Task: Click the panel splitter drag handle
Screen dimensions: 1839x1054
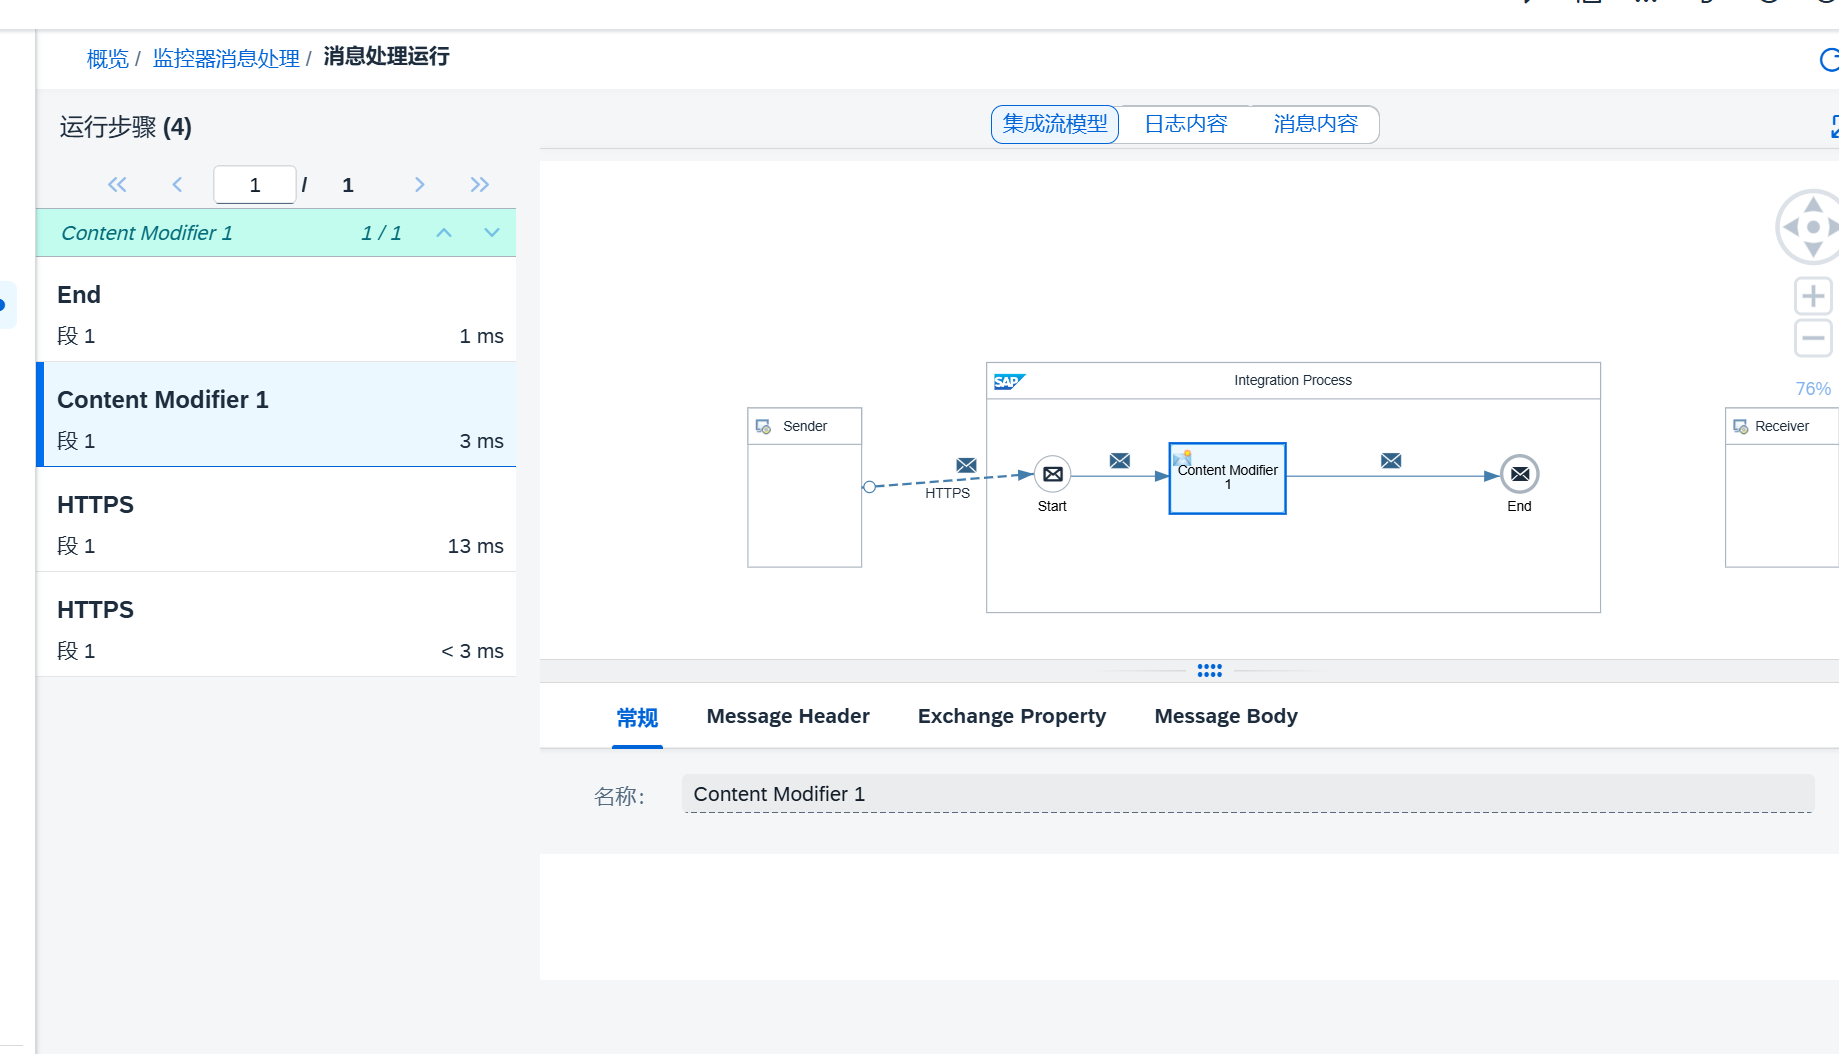Action: (1209, 670)
